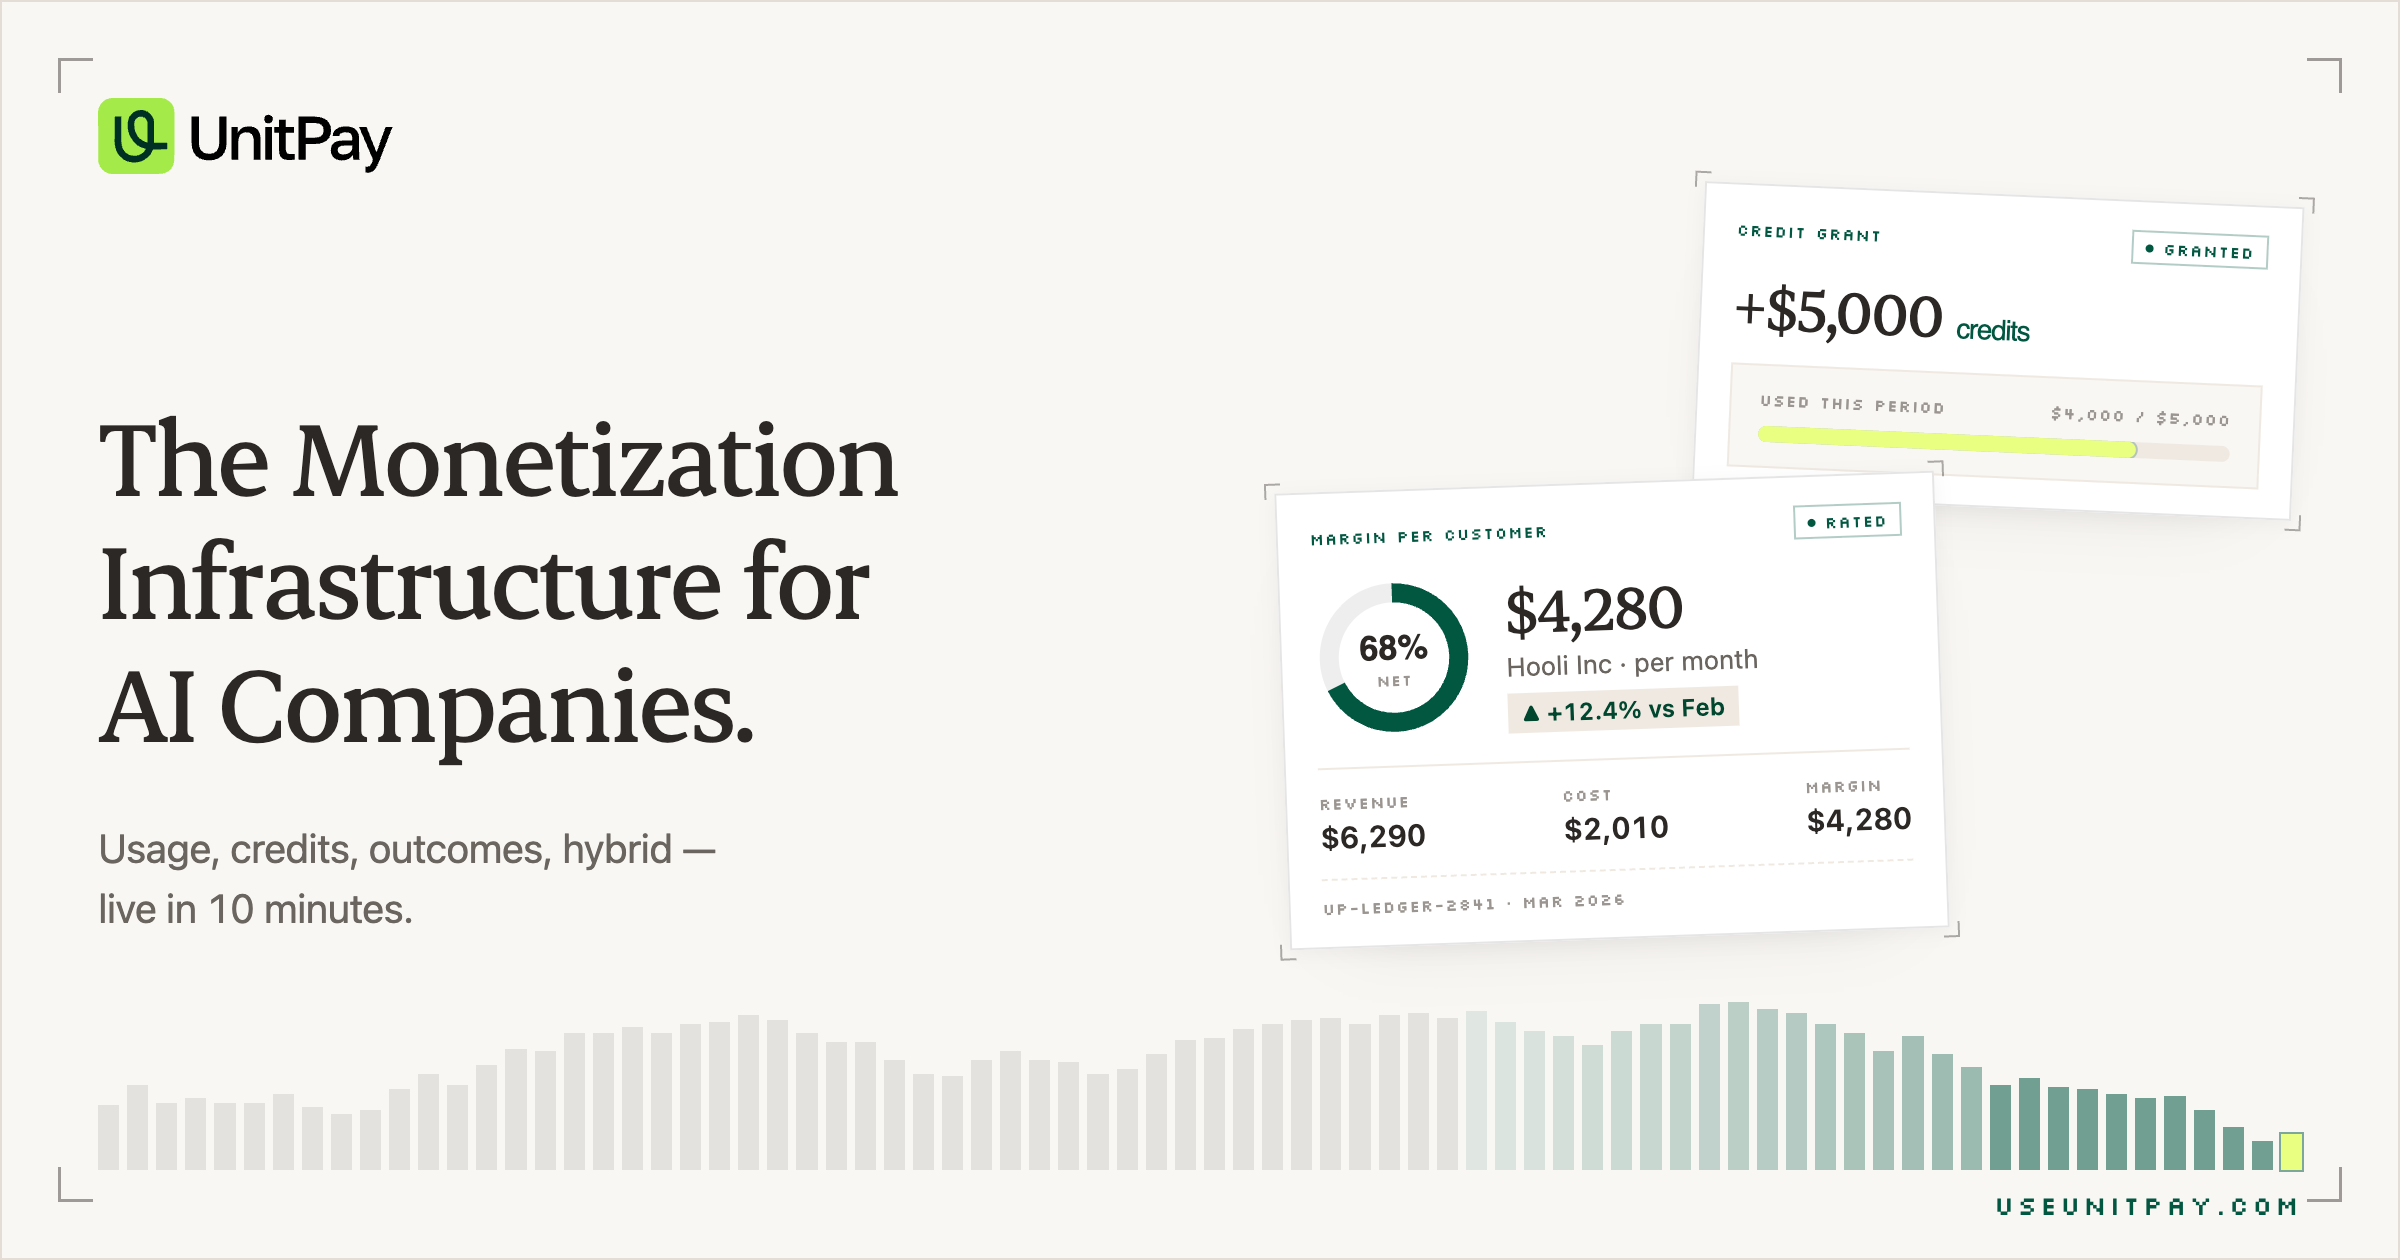The width and height of the screenshot is (2400, 1260).
Task: Click the green dot in RATED badge
Action: 1812,523
